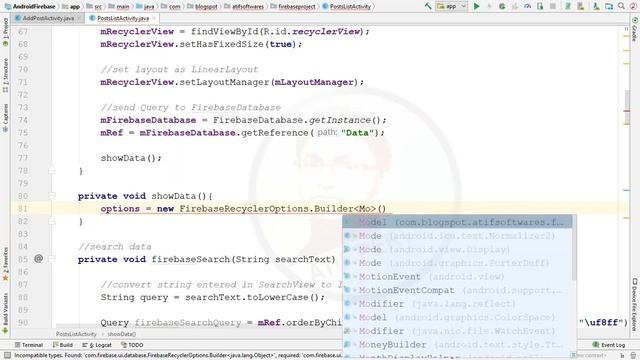Screen dimensions: 640x360
Task: Toggle tool window bars icon in status bar
Action: coord(7,356)
